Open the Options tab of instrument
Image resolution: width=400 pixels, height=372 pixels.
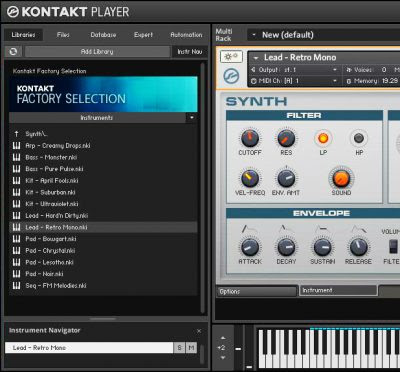click(x=256, y=291)
